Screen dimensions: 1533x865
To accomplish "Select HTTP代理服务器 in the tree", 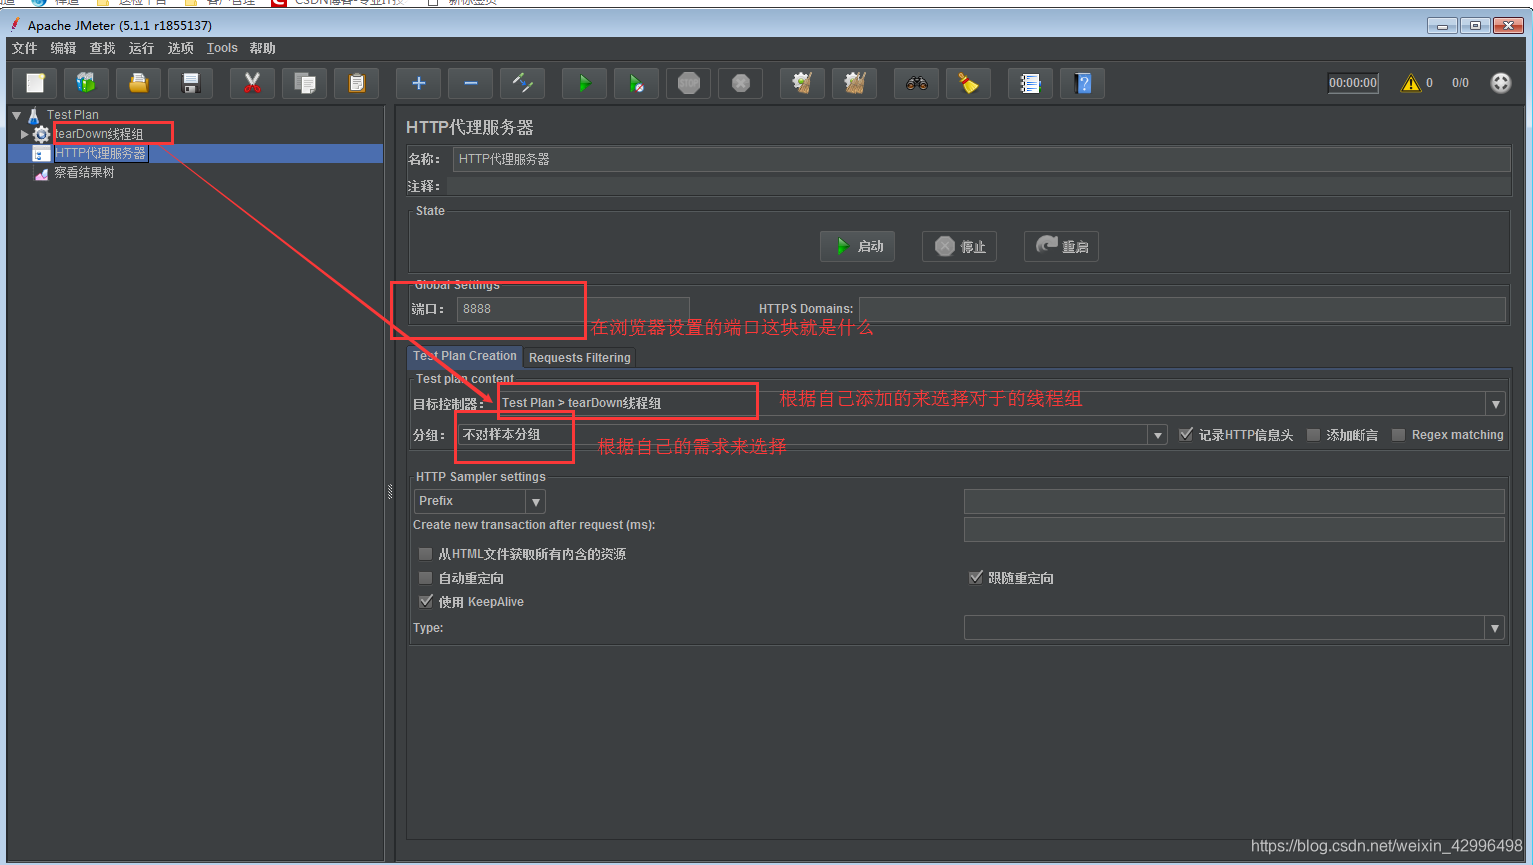I will point(100,153).
